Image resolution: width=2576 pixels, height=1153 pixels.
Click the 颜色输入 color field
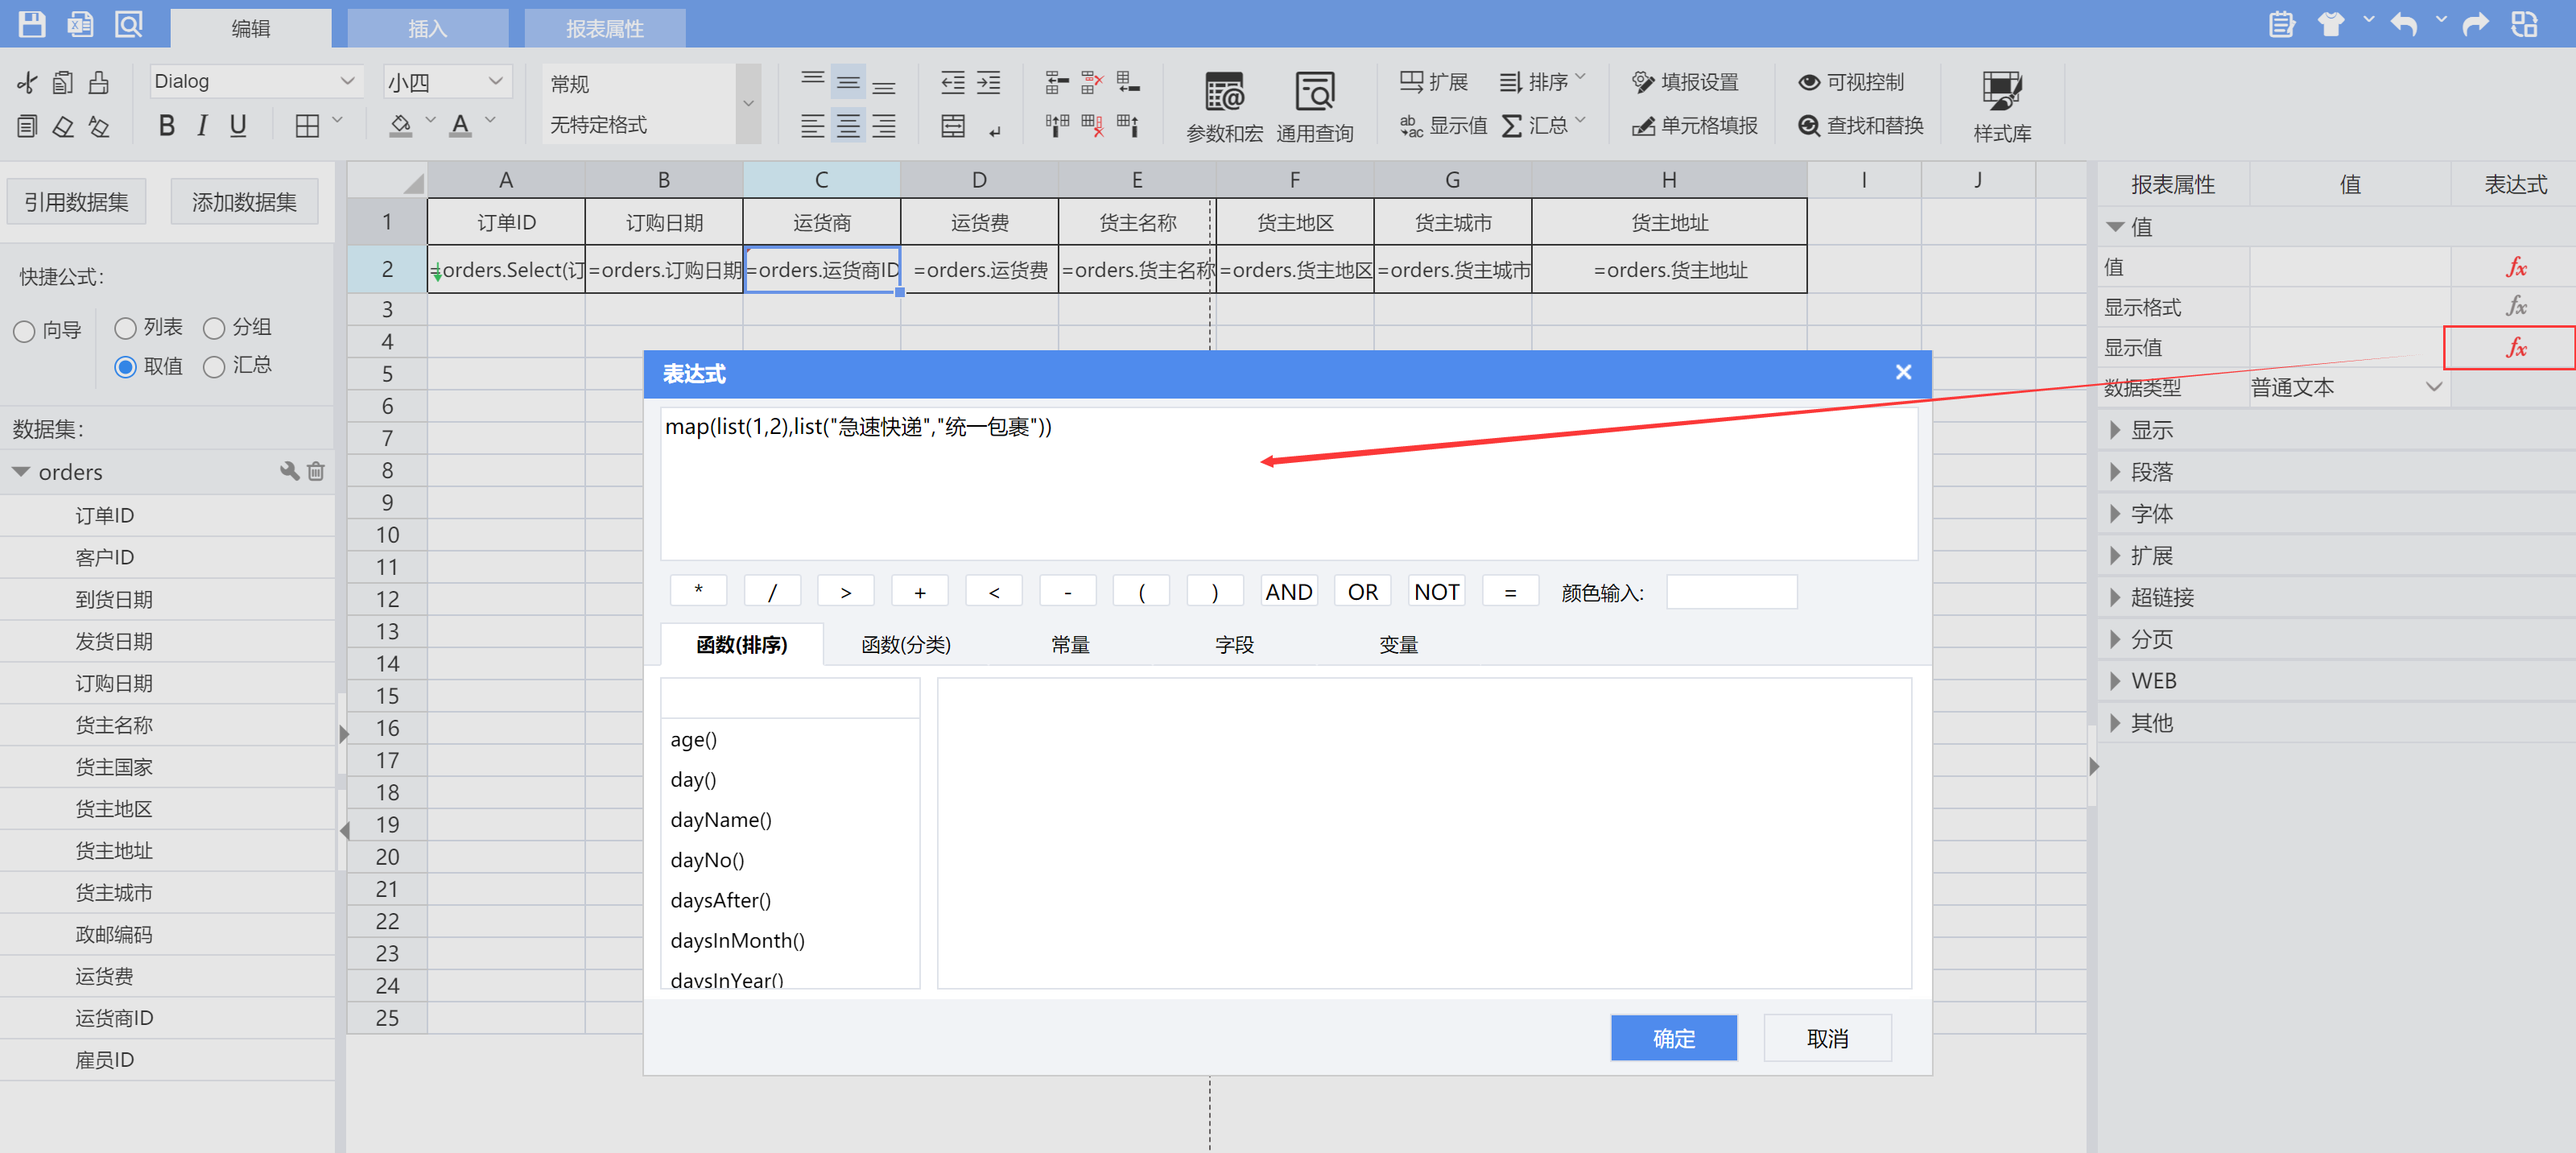coord(1731,592)
